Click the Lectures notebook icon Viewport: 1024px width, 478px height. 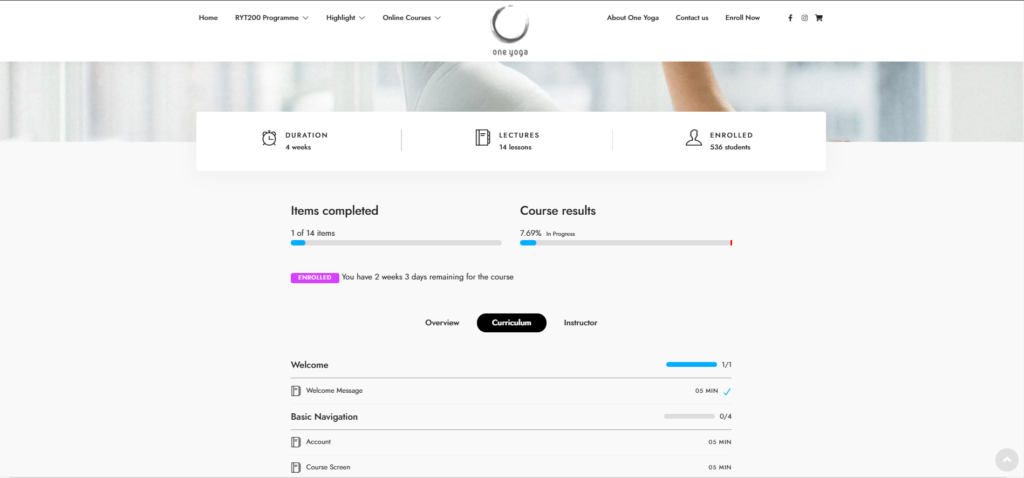click(x=483, y=138)
